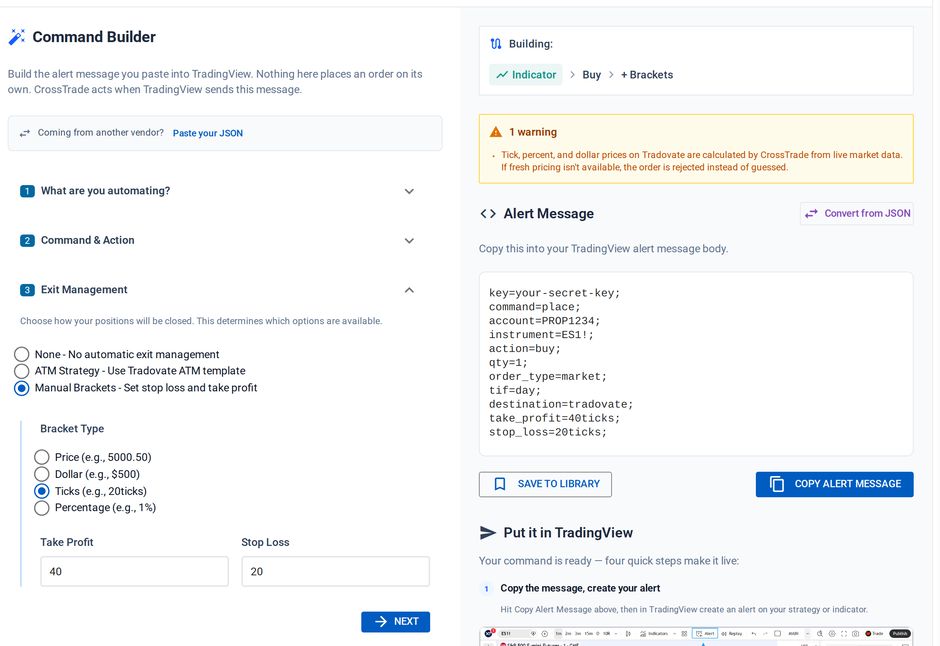This screenshot has height=646, width=940.
Task: Click the 'take_profit=40ticks;' line
Action: click(x=555, y=418)
